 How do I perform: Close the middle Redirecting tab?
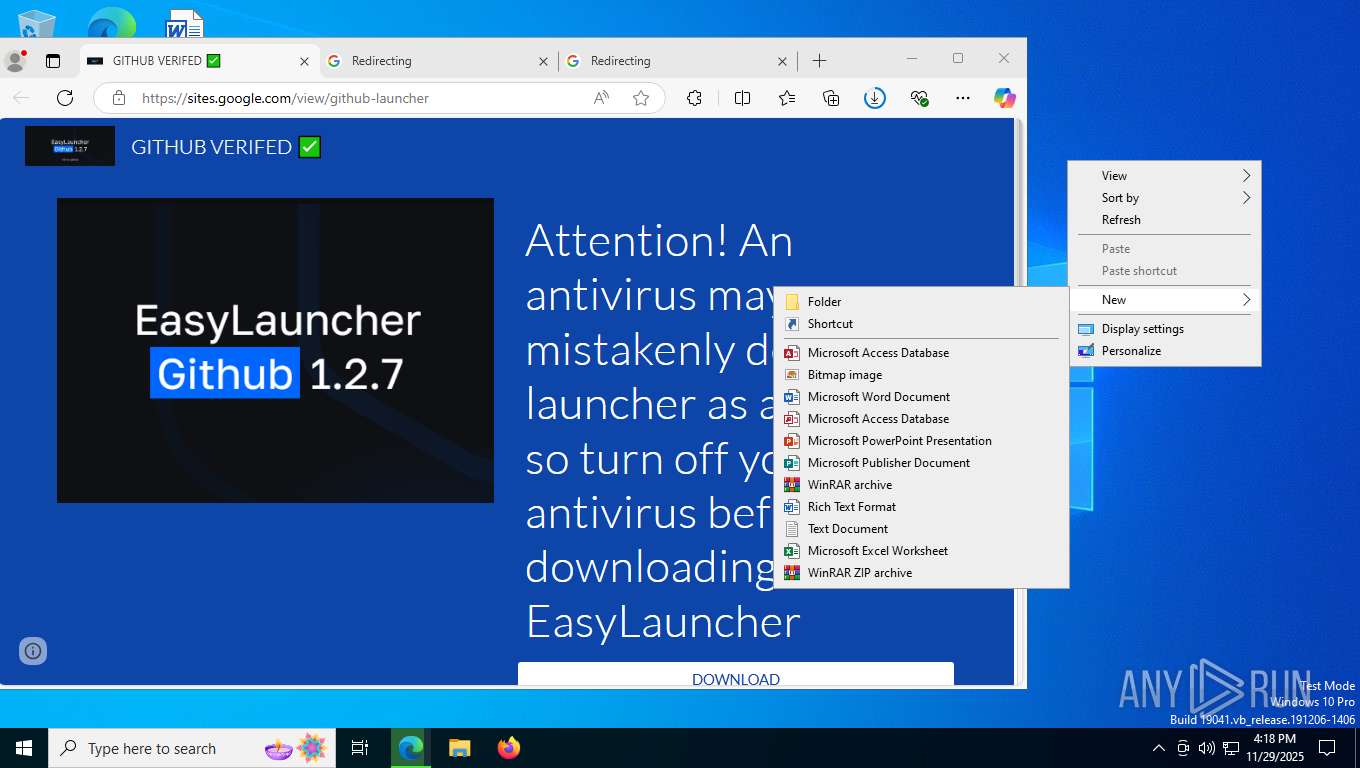(543, 61)
